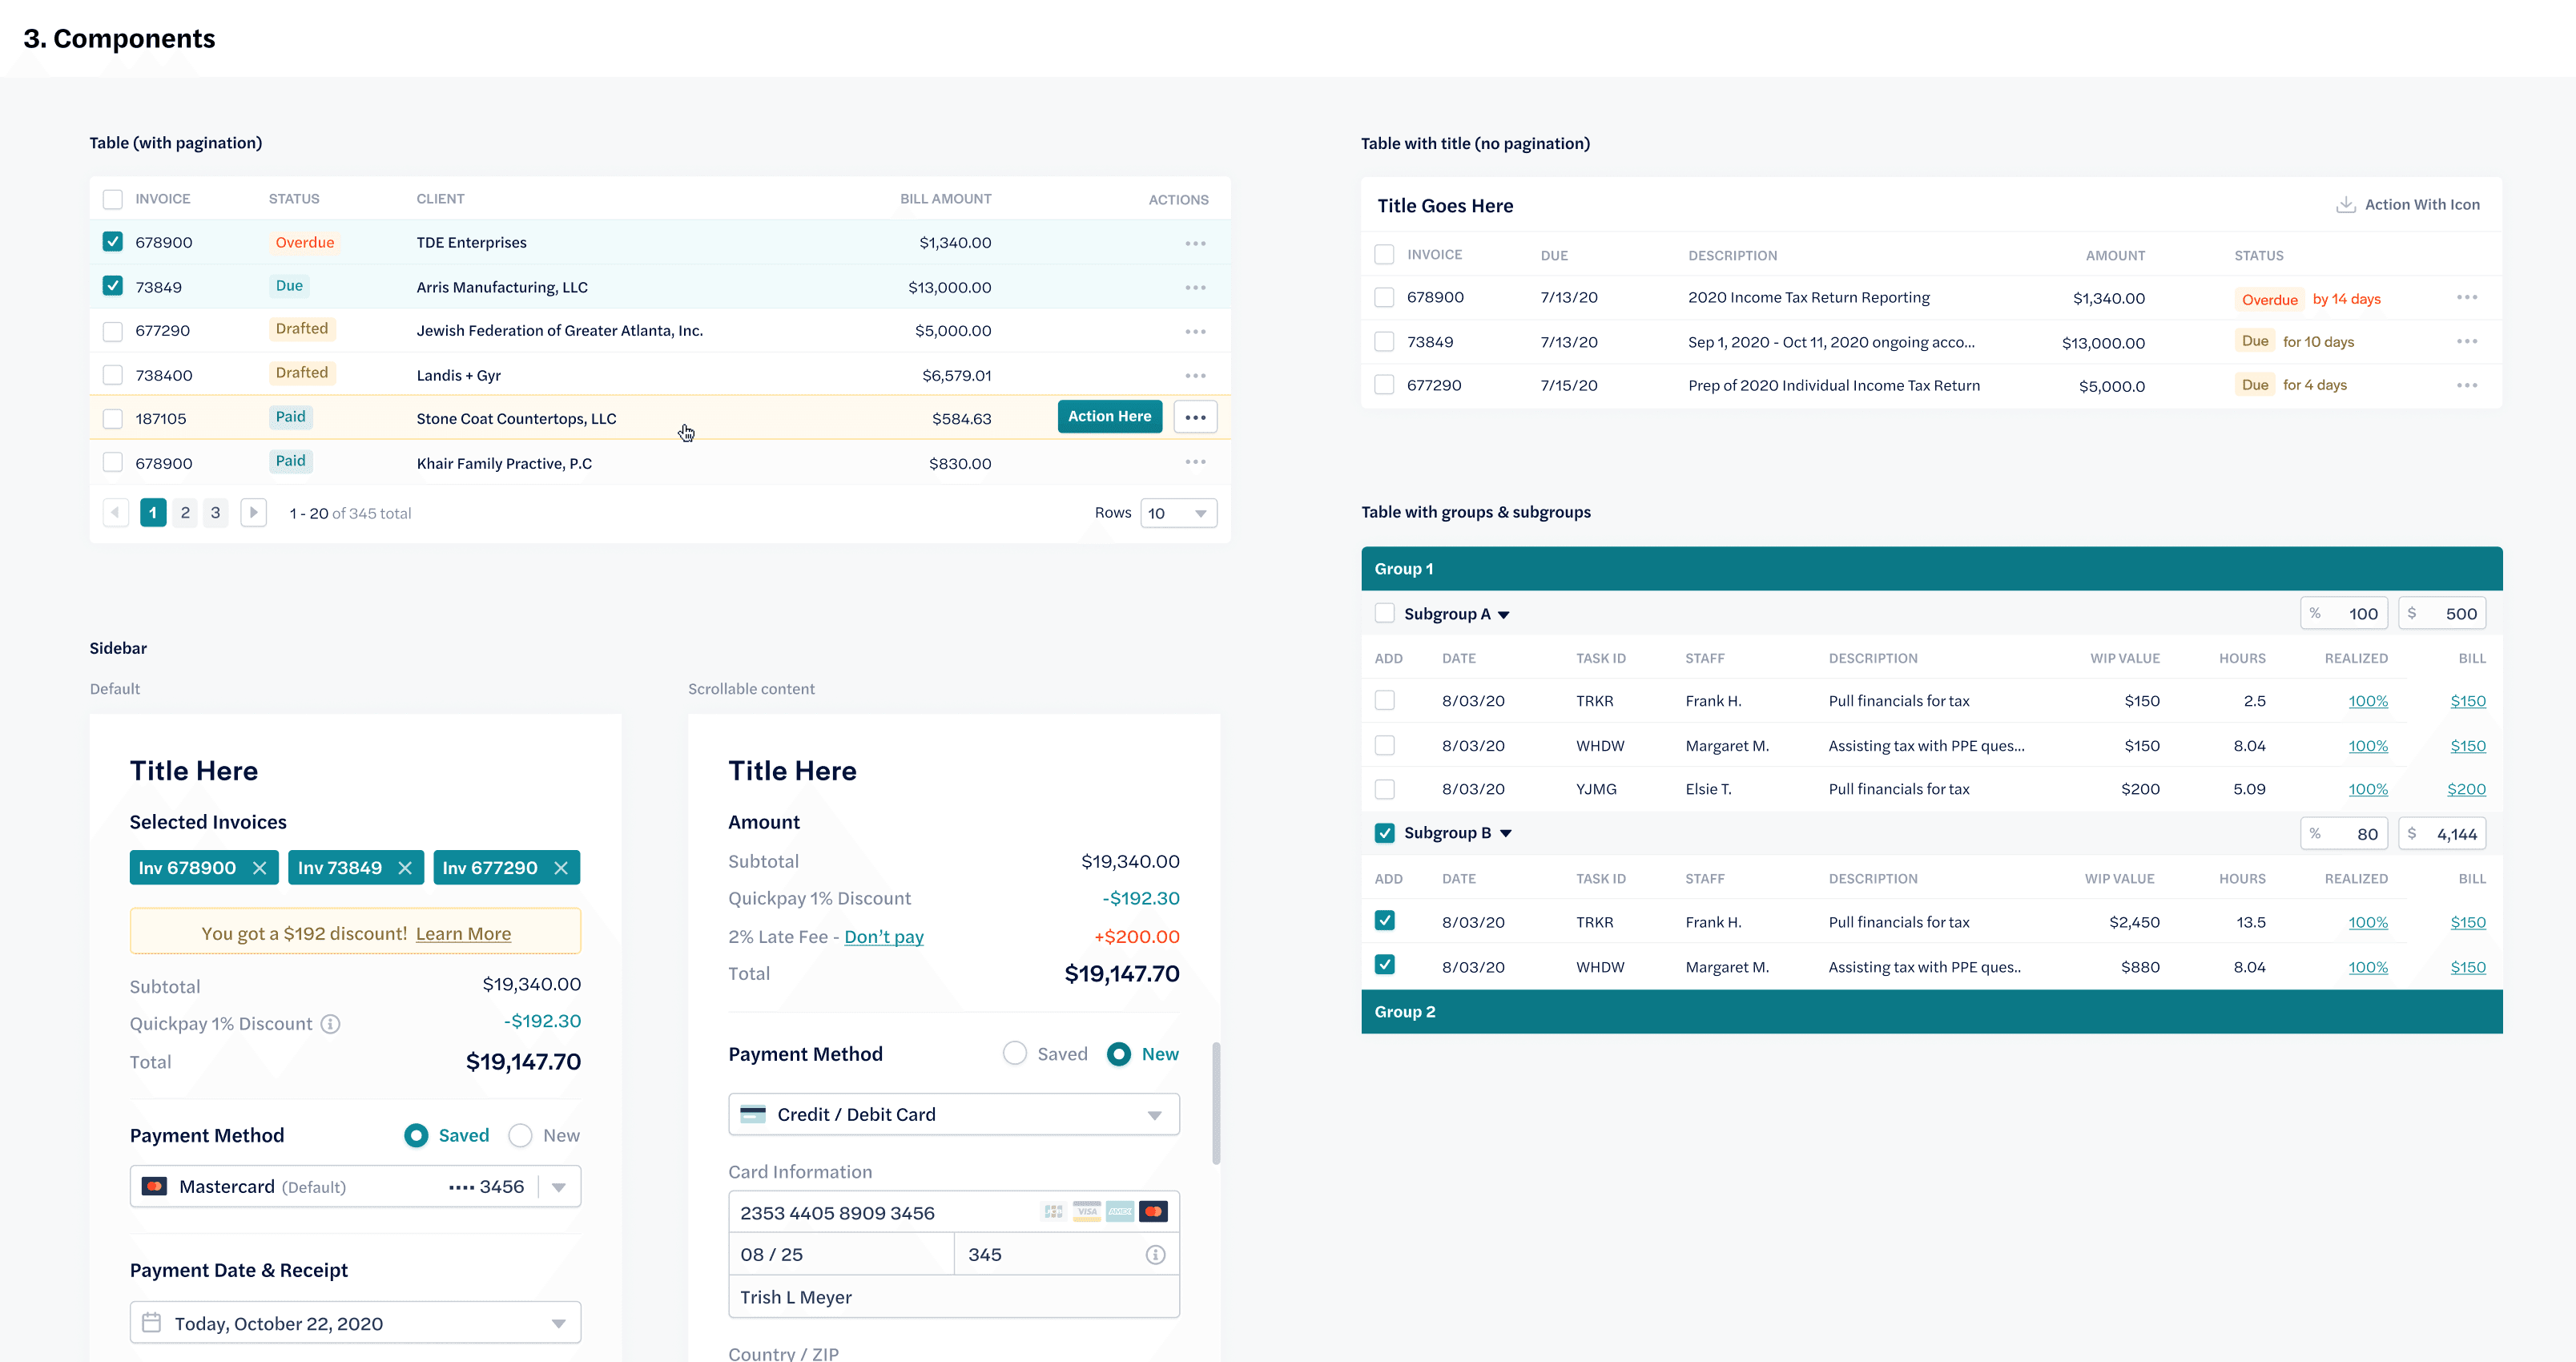Remove Inv 677290 chip with its X

point(561,868)
